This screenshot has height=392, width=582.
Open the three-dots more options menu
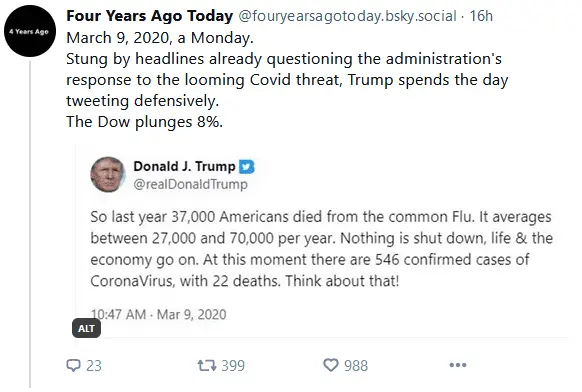458,365
